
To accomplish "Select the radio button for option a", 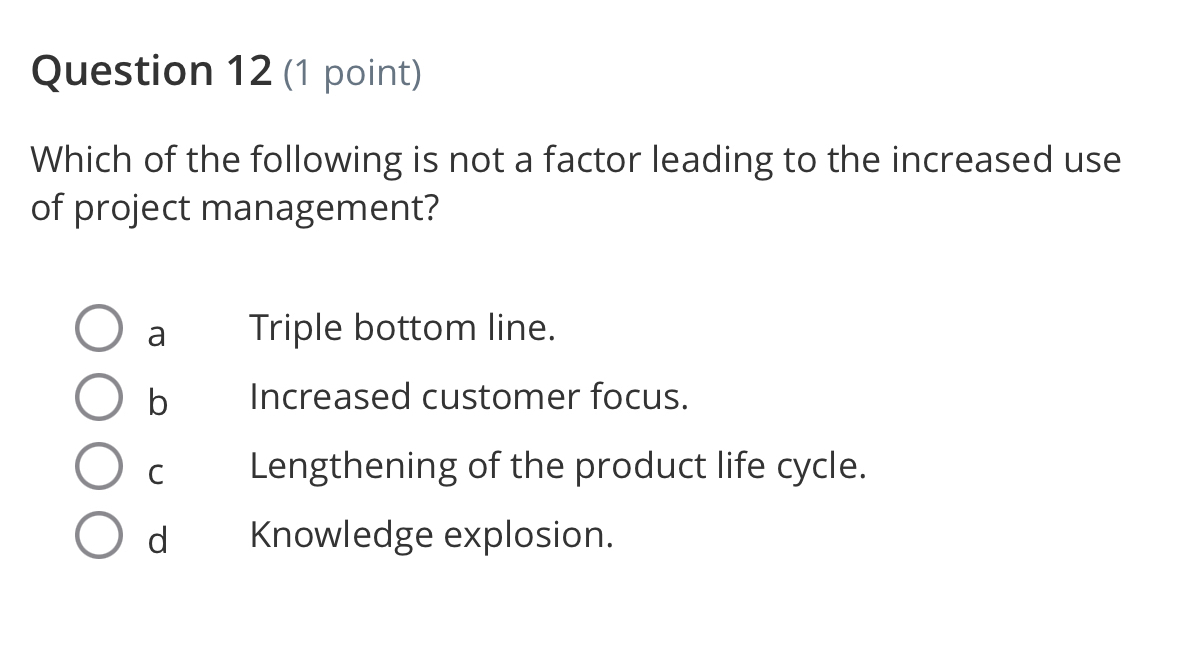I will tap(99, 328).
